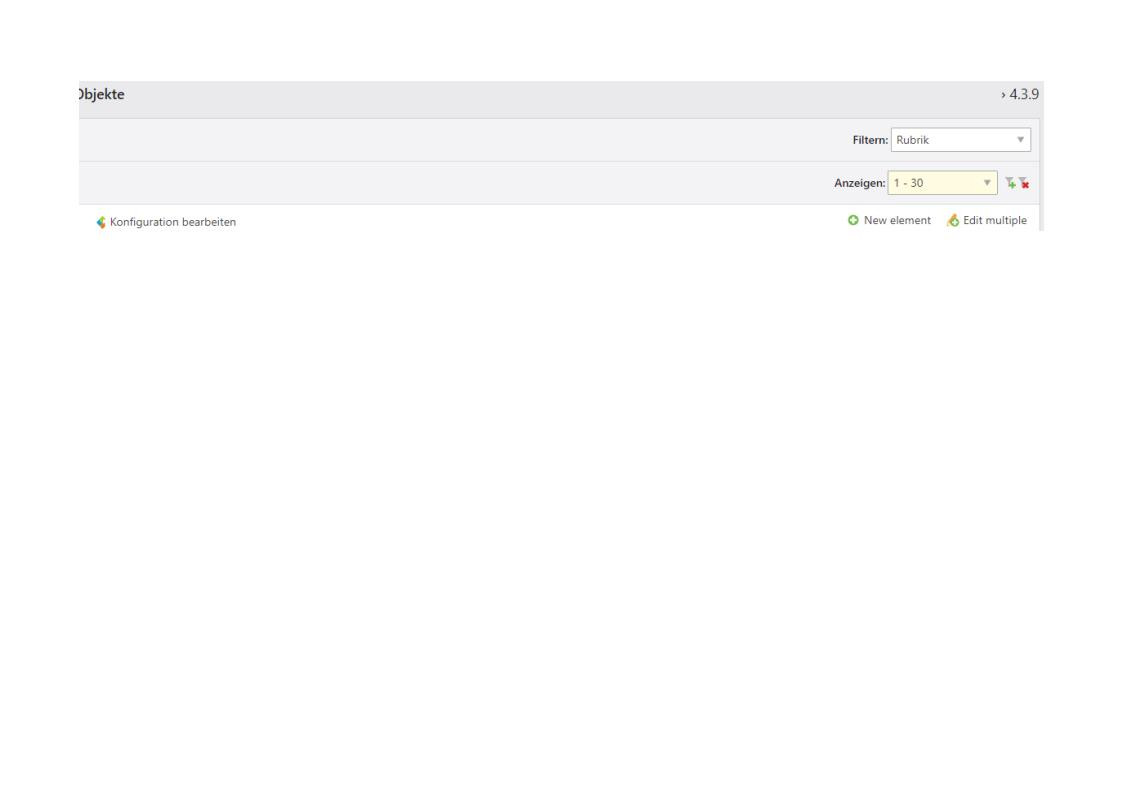Viewport: 1122px width, 793px height.
Task: Click the Filtern label
Action: click(866, 141)
